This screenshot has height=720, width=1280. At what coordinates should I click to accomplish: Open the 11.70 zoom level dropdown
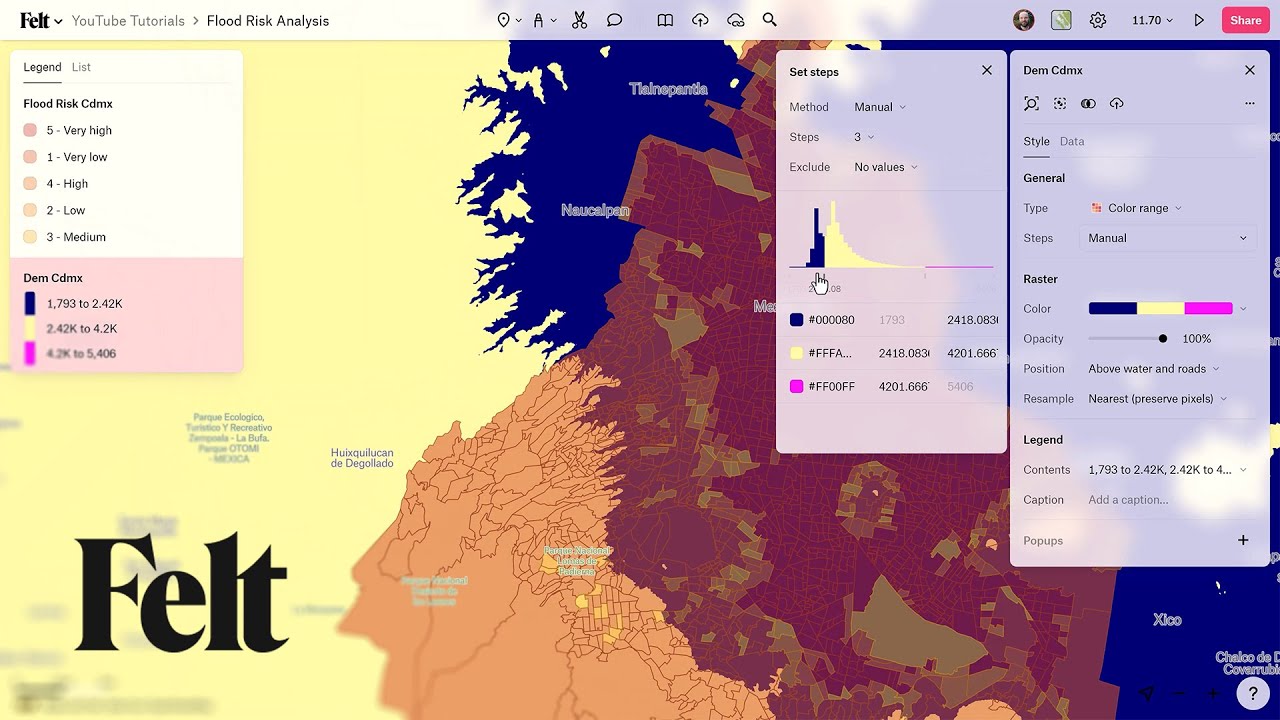pos(1151,20)
